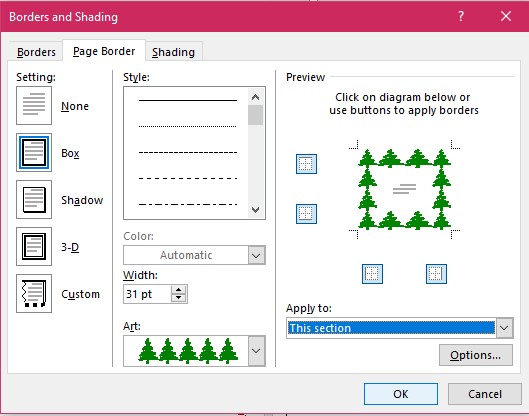The width and height of the screenshot is (529, 416).
Task: Increase width using the up spinner arrow
Action: (x=178, y=290)
